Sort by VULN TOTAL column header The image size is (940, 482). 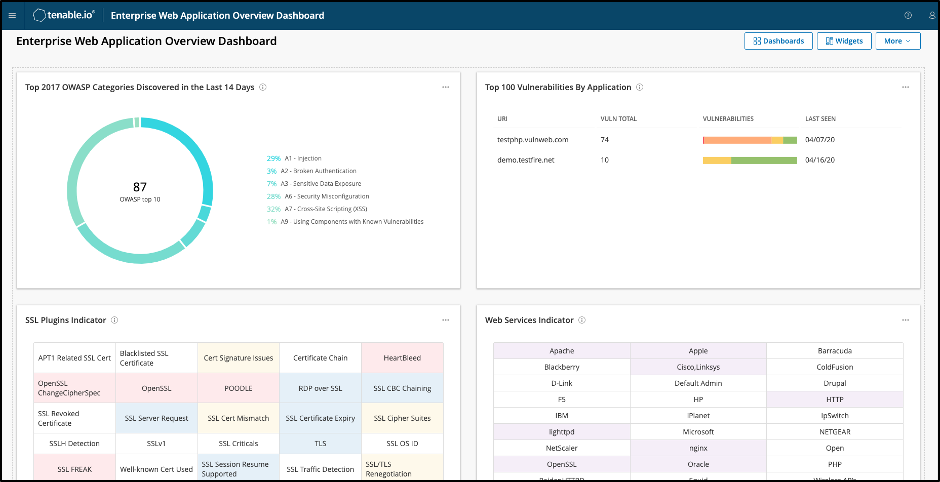pos(619,119)
